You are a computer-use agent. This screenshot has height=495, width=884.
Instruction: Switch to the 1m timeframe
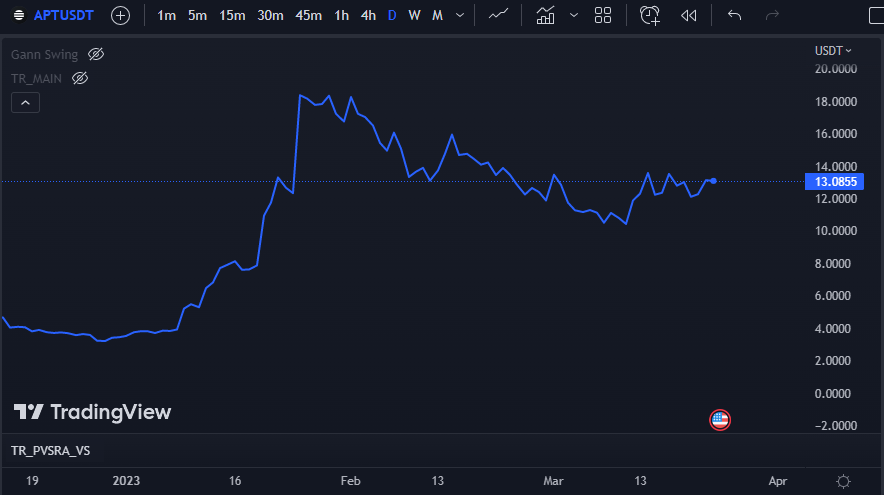166,15
